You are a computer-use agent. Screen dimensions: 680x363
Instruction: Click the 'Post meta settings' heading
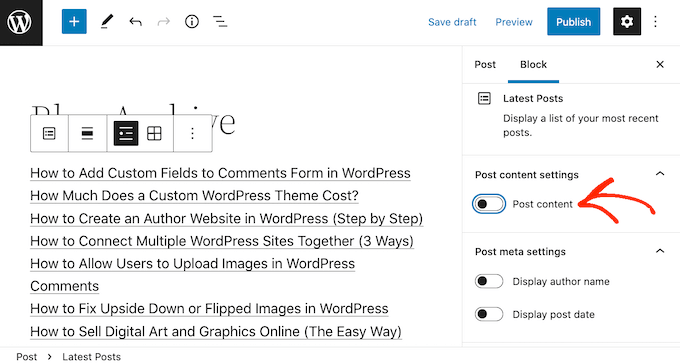pyautogui.click(x=520, y=252)
